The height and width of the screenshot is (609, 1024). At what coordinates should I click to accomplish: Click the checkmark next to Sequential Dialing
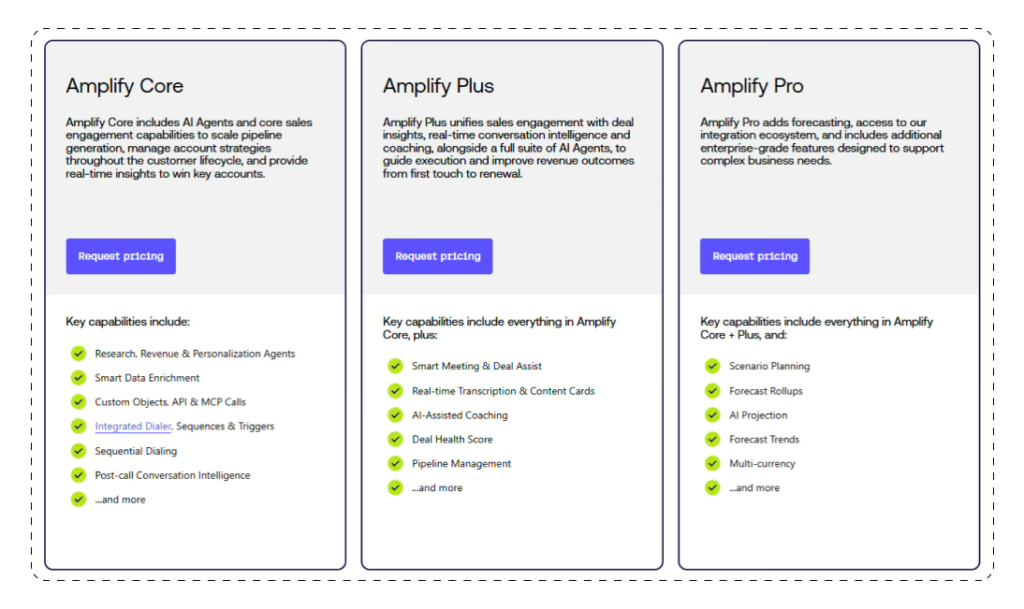click(78, 450)
